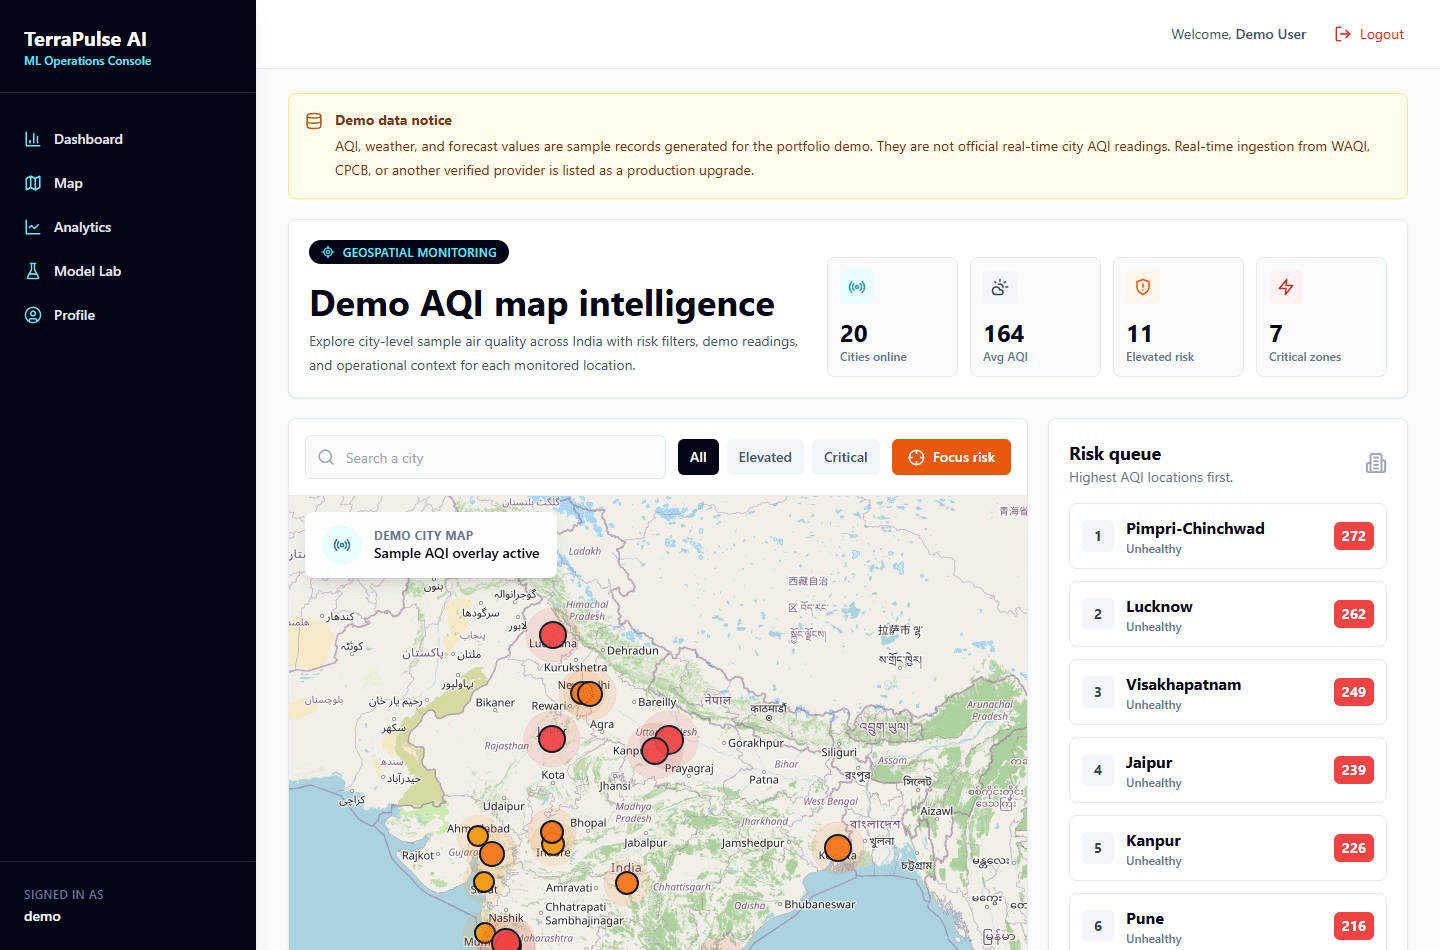Click the Model Lab flask icon

(33, 271)
